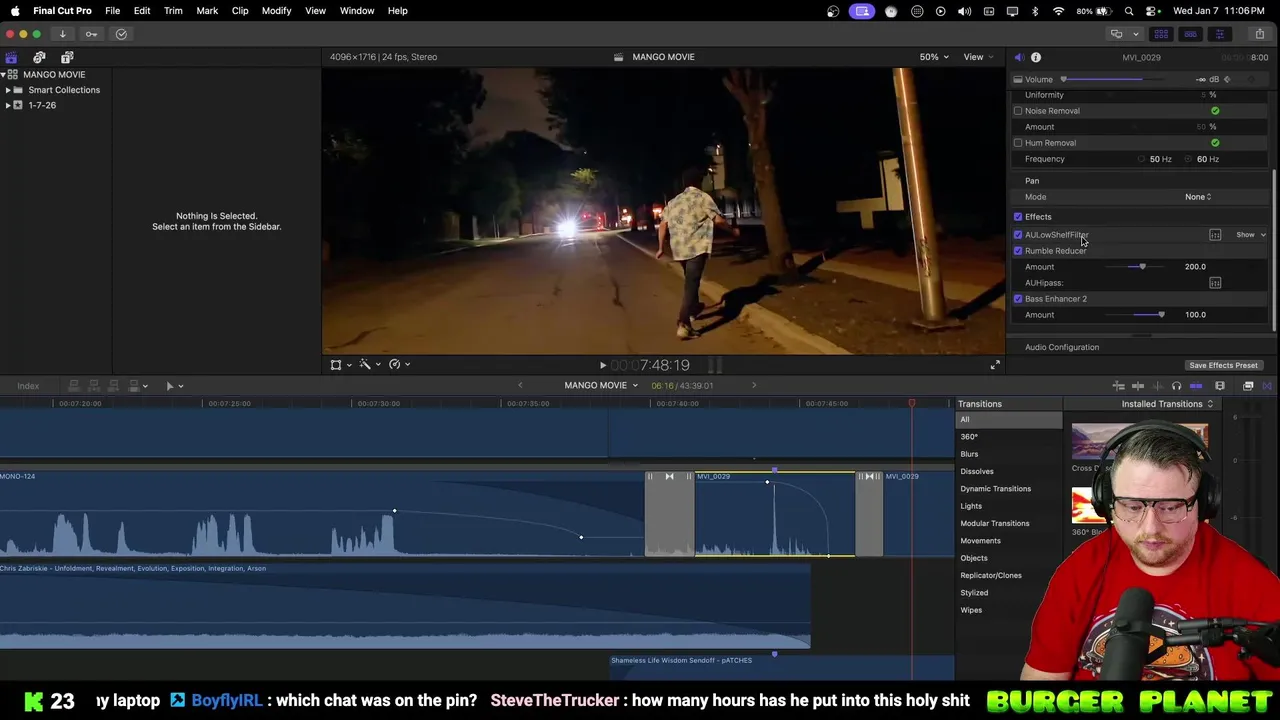This screenshot has width=1280, height=720.
Task: Open the Mark menu
Action: (207, 10)
